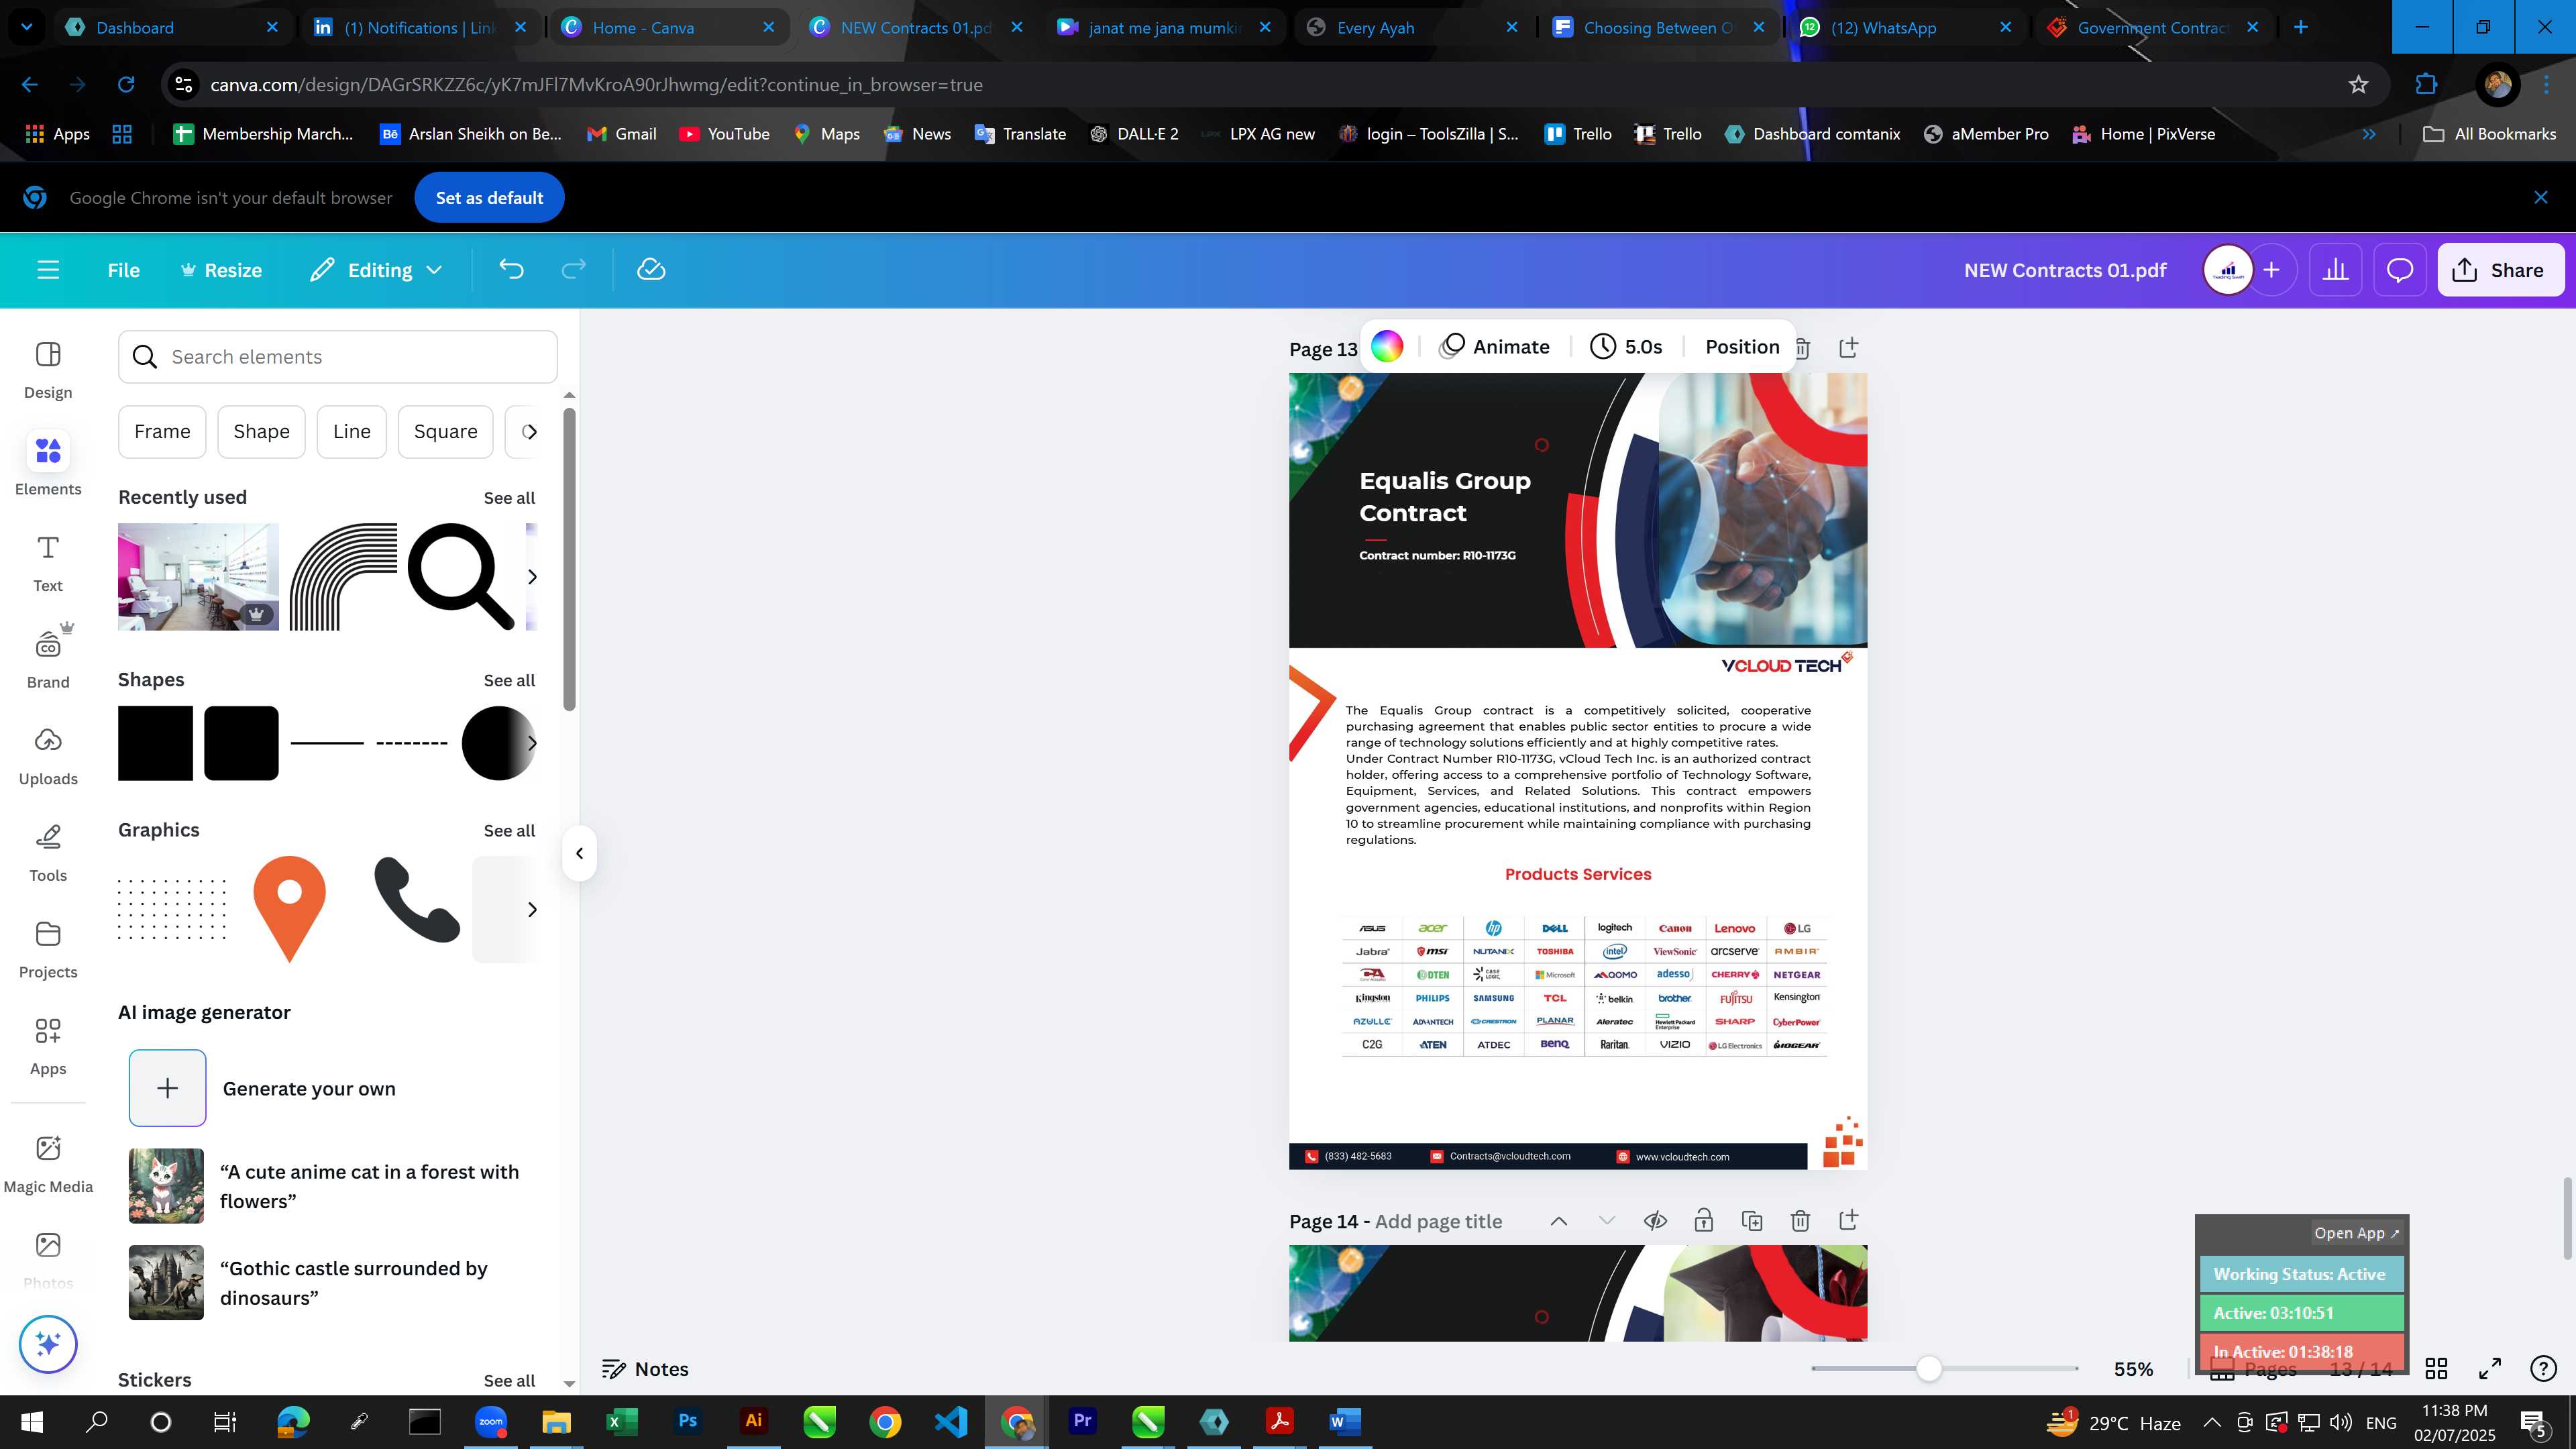Open the Uploads sidebar panel
2576x1449 pixels.
48,757
